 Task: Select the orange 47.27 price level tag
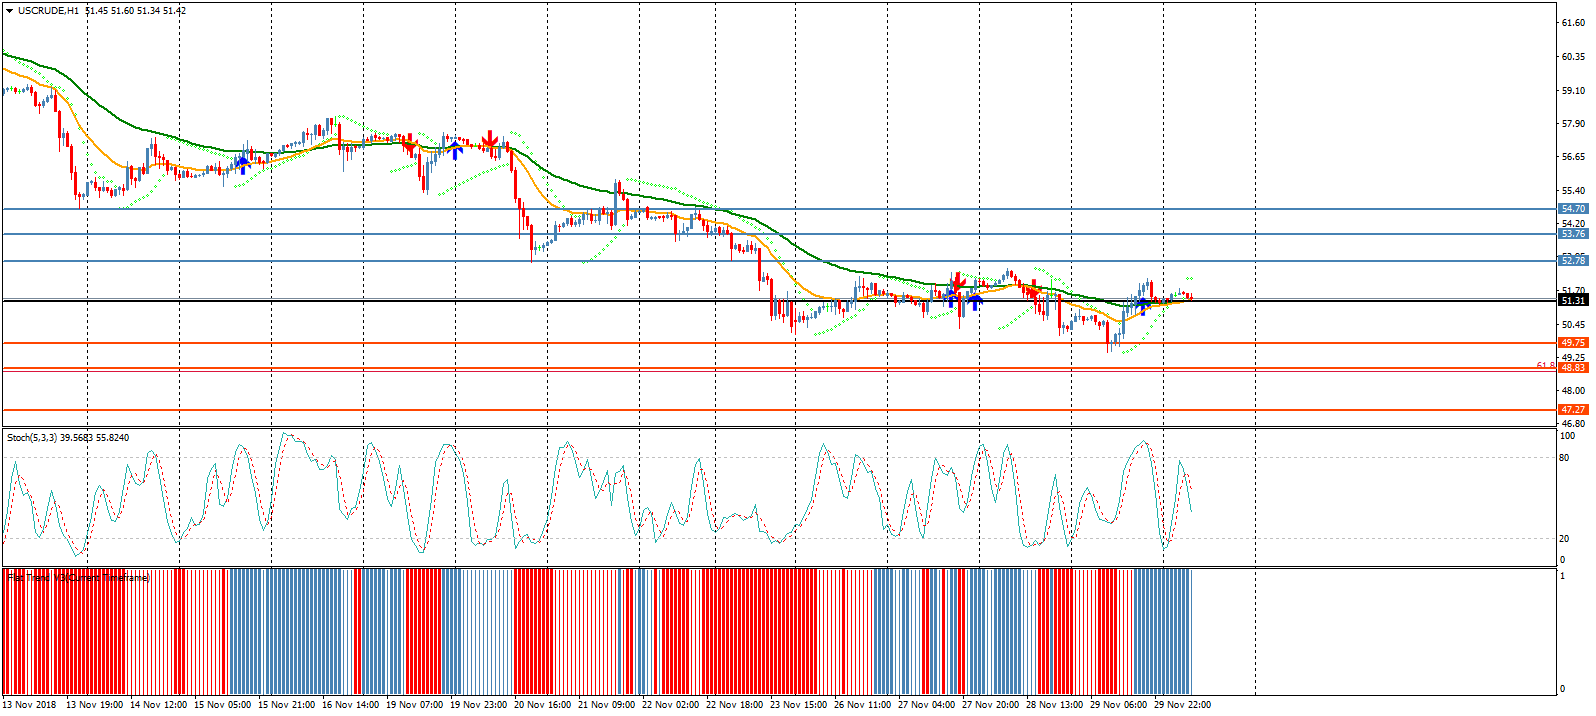(x=1573, y=410)
